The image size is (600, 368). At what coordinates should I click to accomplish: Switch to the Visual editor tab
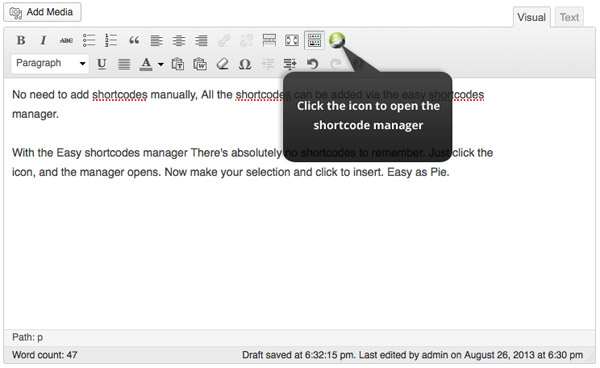pyautogui.click(x=532, y=17)
